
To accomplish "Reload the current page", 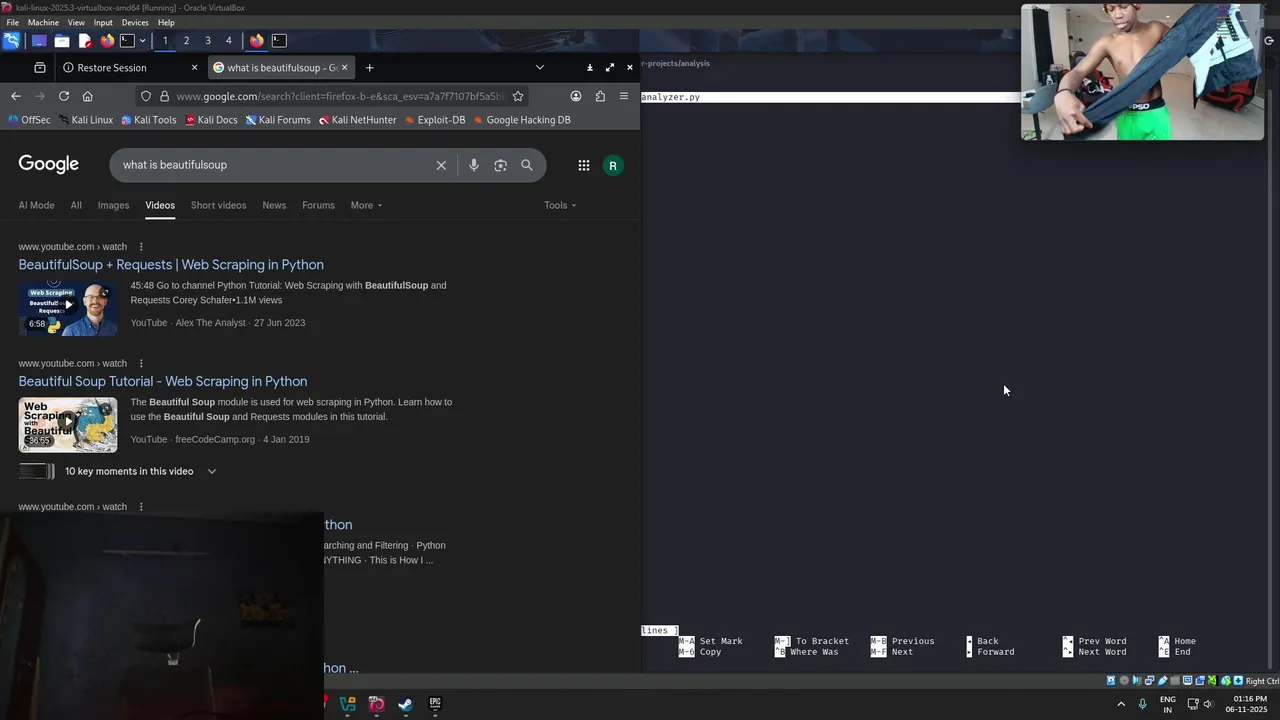I will (64, 96).
